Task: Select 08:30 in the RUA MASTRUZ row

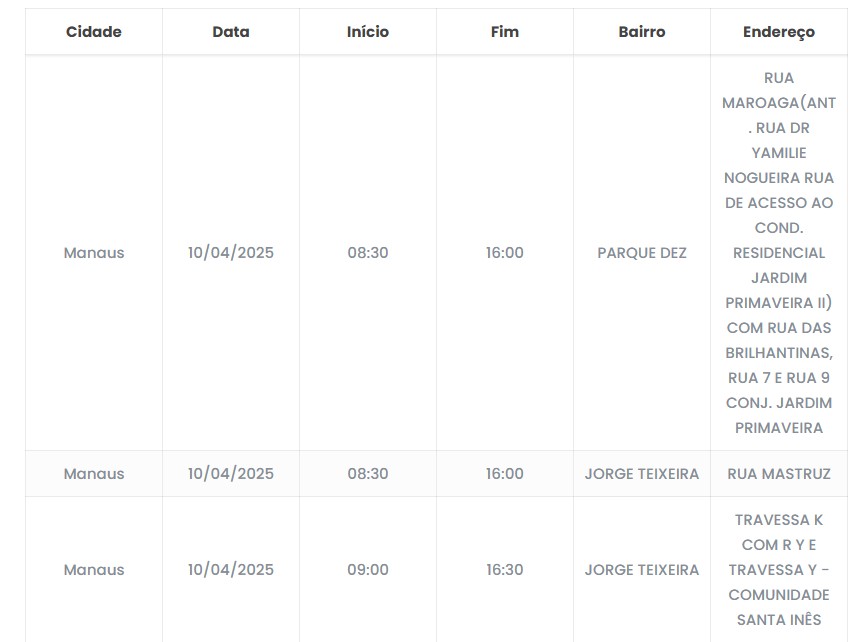Action: coord(368,474)
